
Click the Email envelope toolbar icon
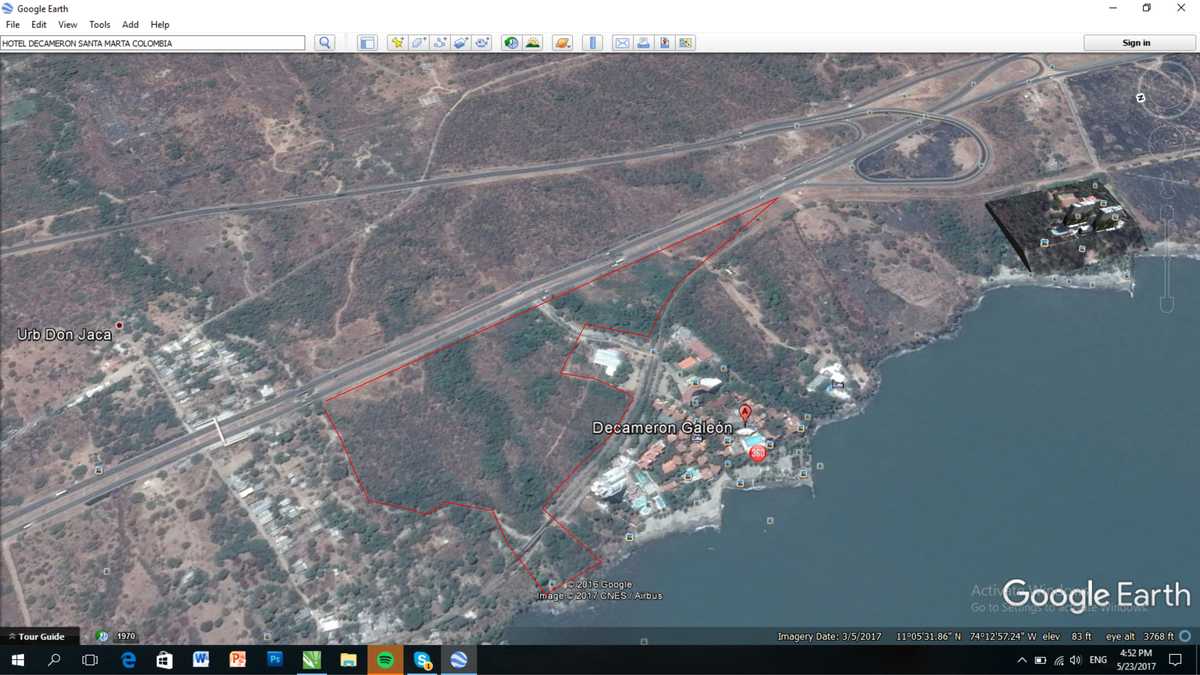tap(622, 43)
